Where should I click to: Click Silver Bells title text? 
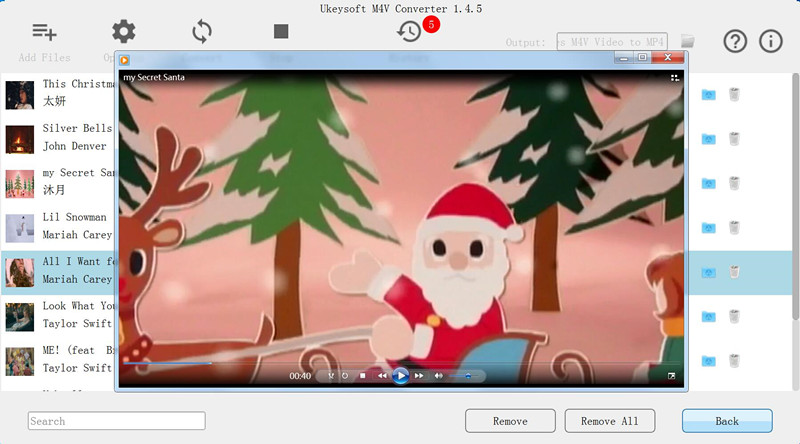[x=77, y=128]
